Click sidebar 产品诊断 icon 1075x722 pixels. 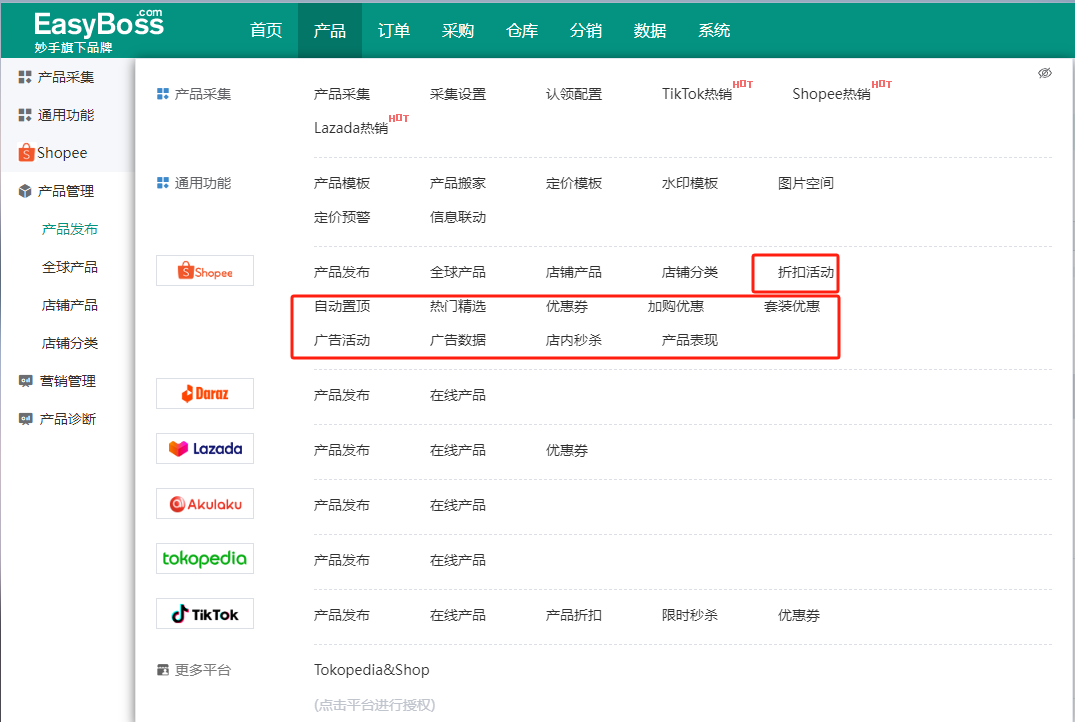click(25, 419)
